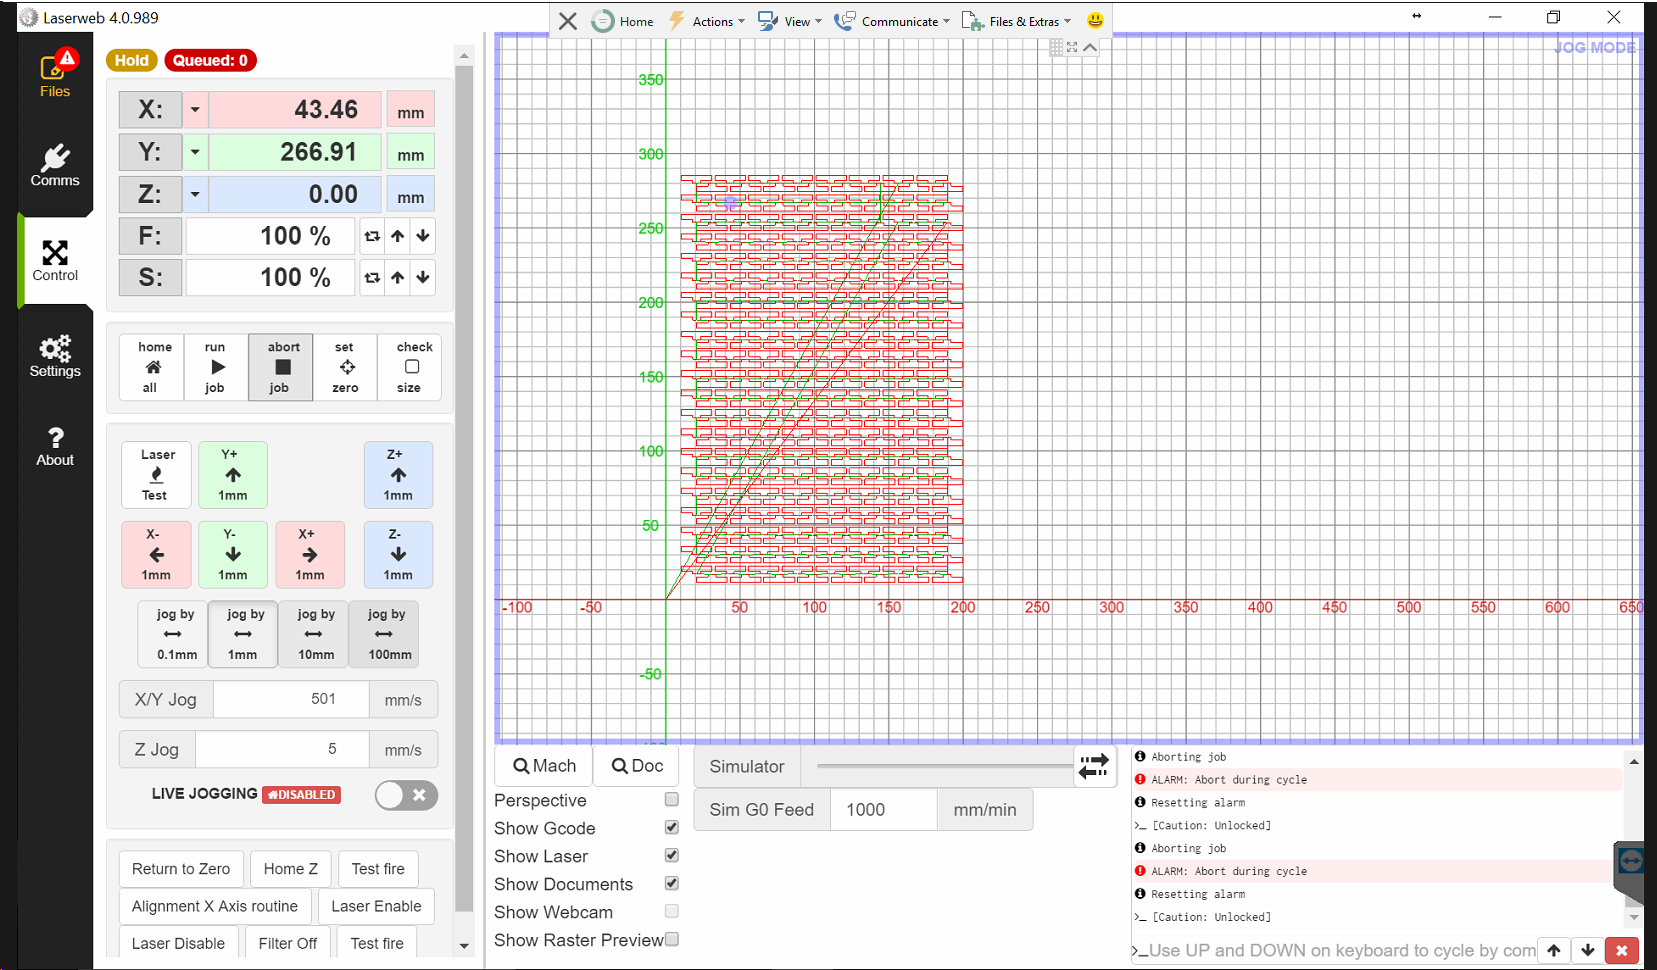Toggle the Show Gcode checkbox
1657x970 pixels.
(x=672, y=828)
